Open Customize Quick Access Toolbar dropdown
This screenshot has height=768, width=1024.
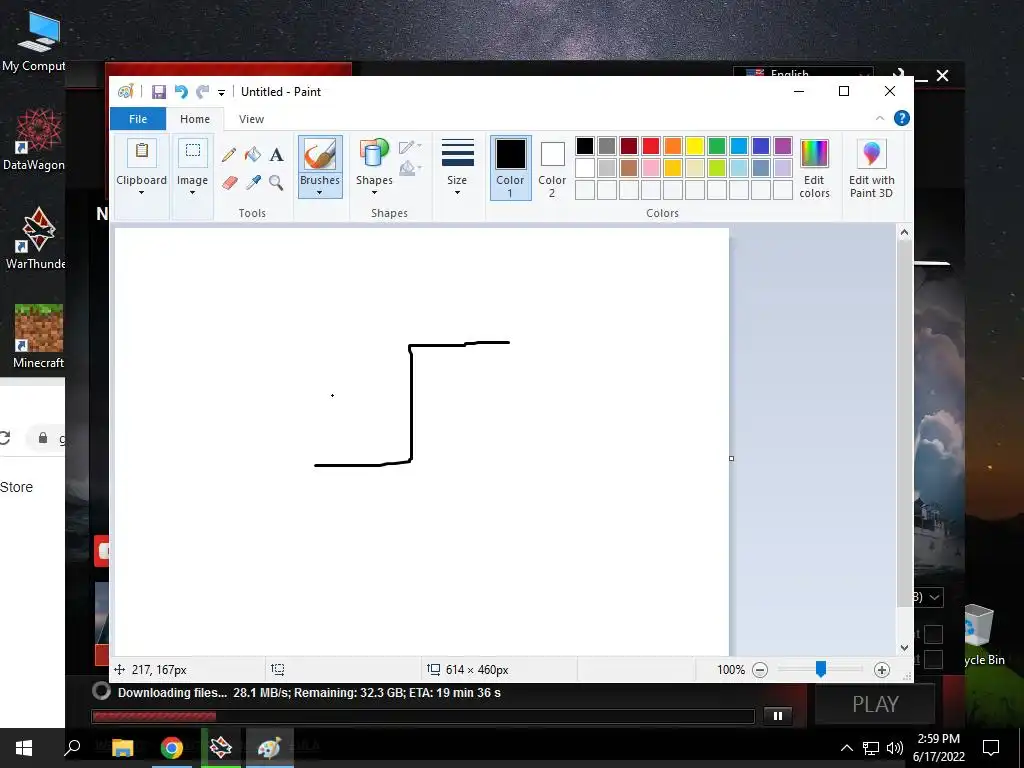(x=221, y=93)
